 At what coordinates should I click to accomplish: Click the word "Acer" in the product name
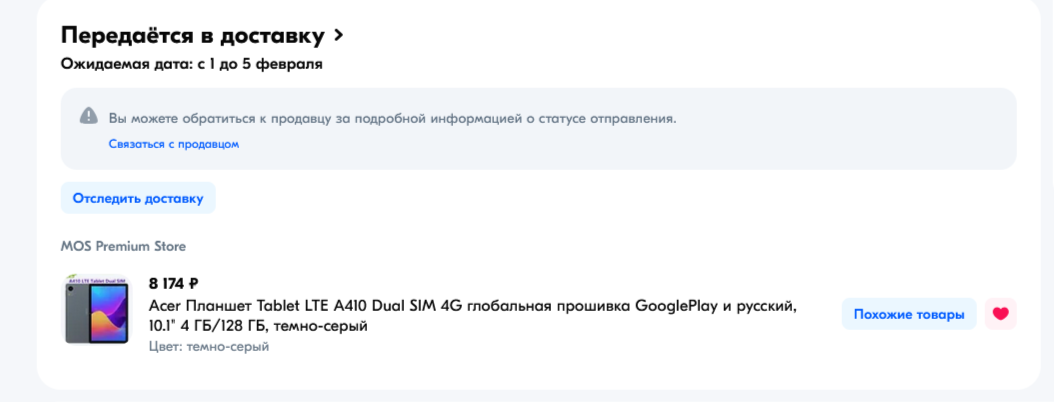(x=165, y=306)
